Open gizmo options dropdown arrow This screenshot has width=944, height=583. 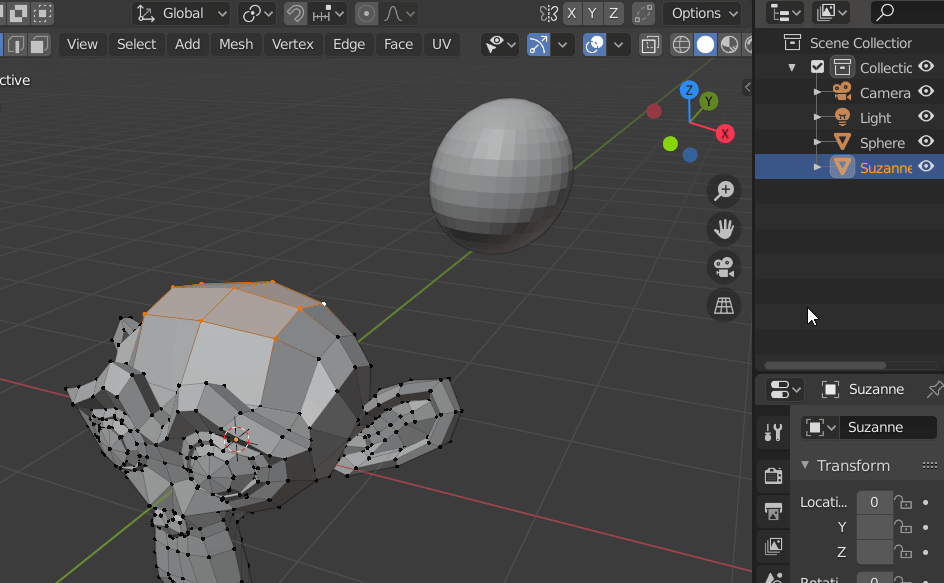click(x=562, y=45)
